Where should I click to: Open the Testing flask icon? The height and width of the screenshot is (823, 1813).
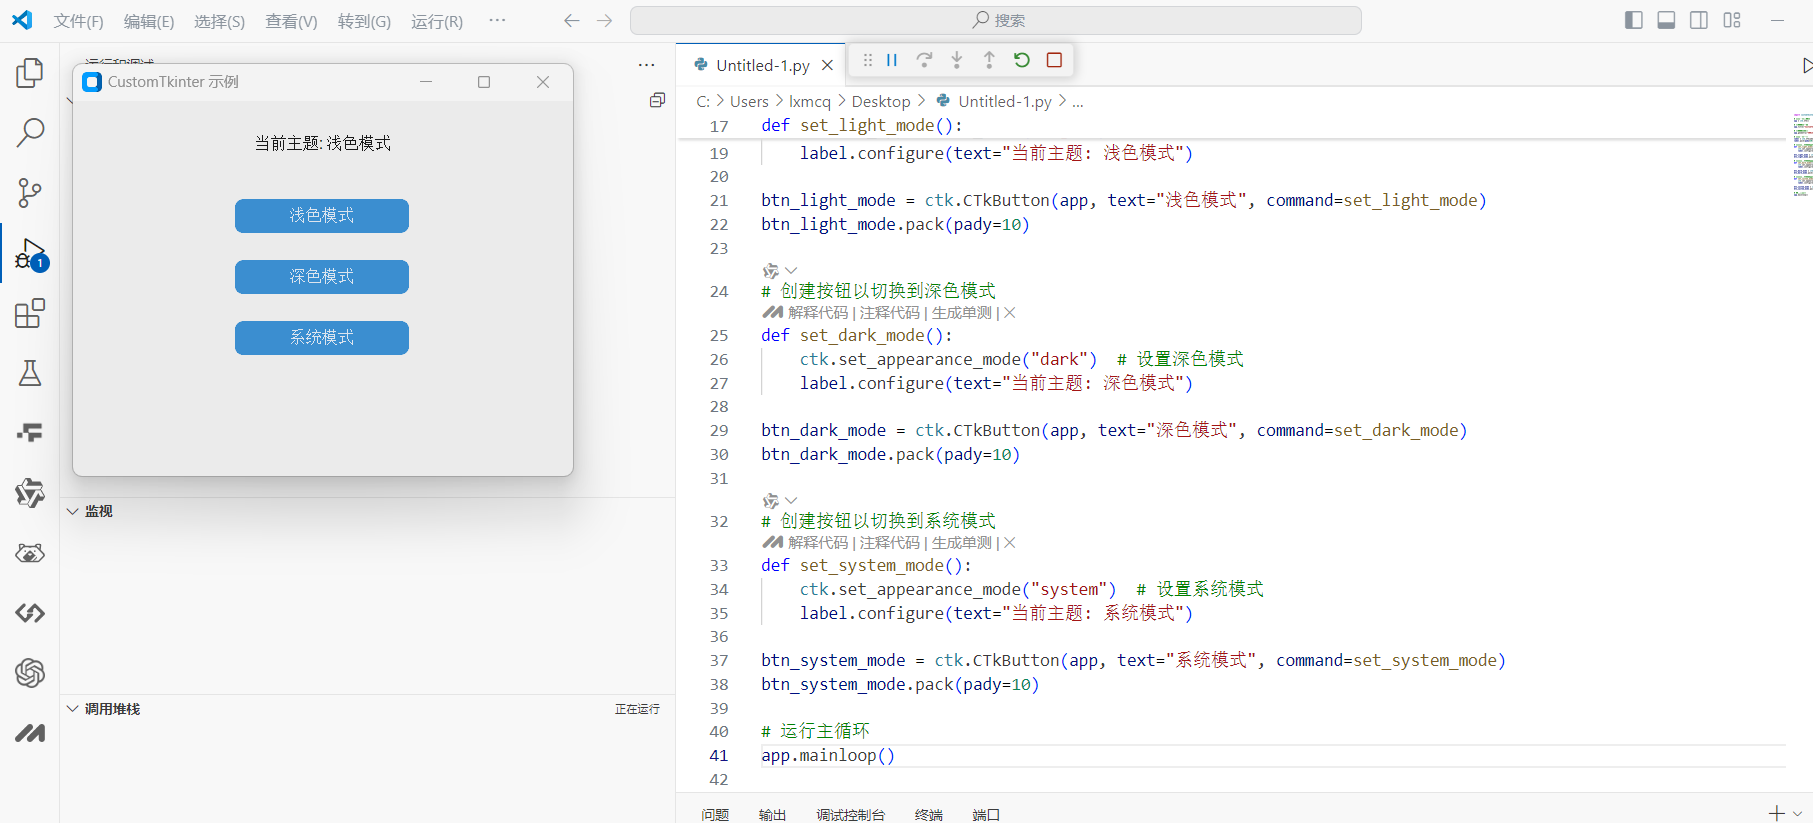30,373
